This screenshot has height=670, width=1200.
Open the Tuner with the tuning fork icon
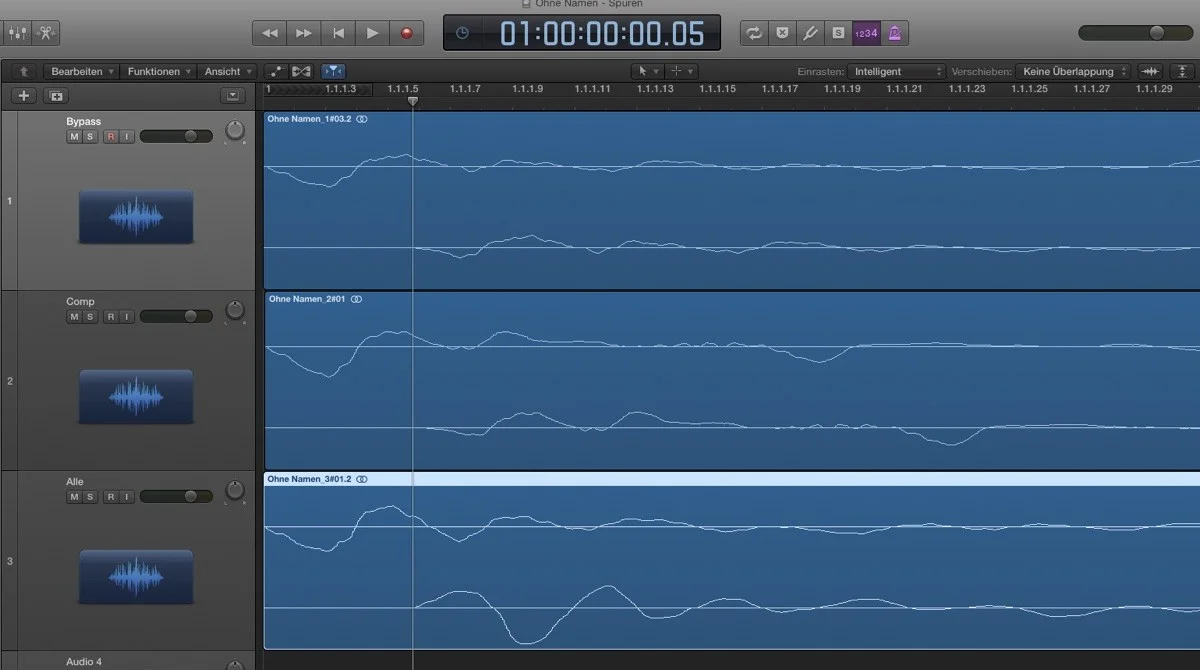[x=811, y=33]
